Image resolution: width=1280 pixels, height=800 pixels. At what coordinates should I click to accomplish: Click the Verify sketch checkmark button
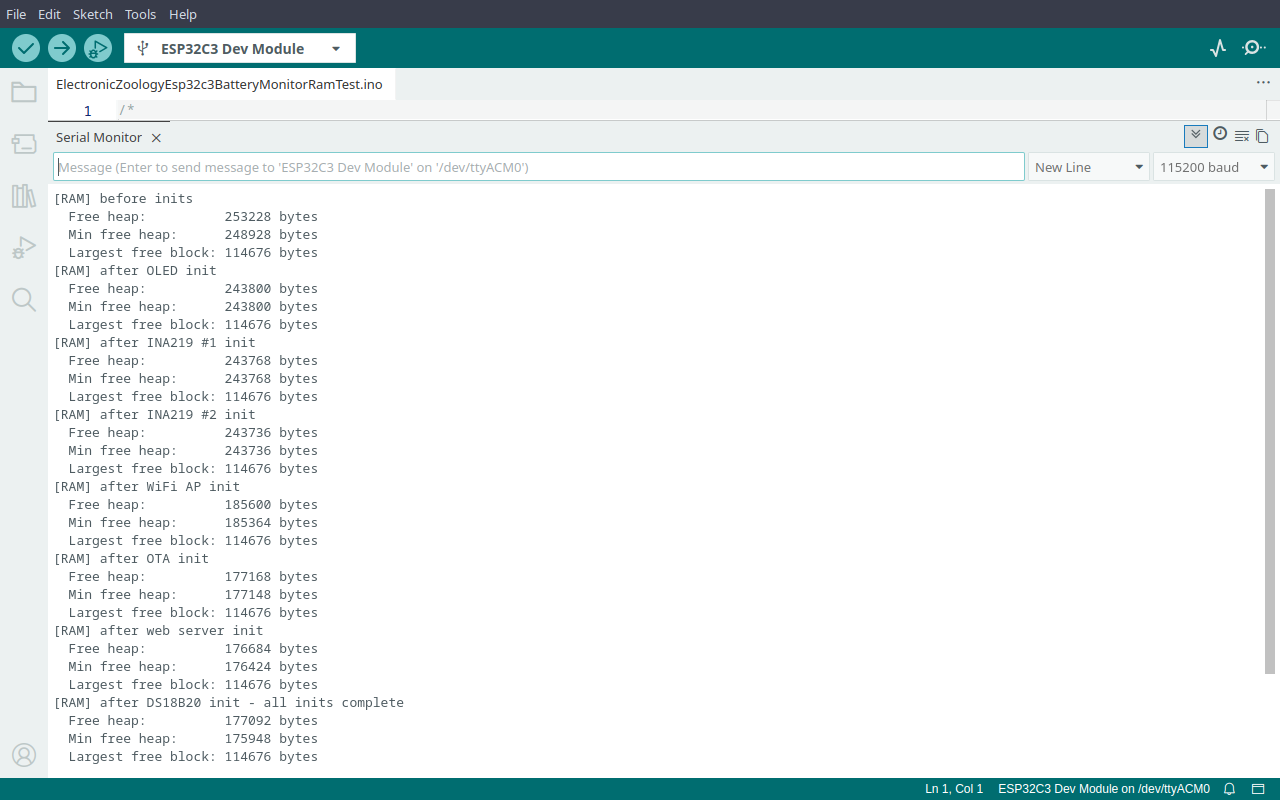click(26, 48)
